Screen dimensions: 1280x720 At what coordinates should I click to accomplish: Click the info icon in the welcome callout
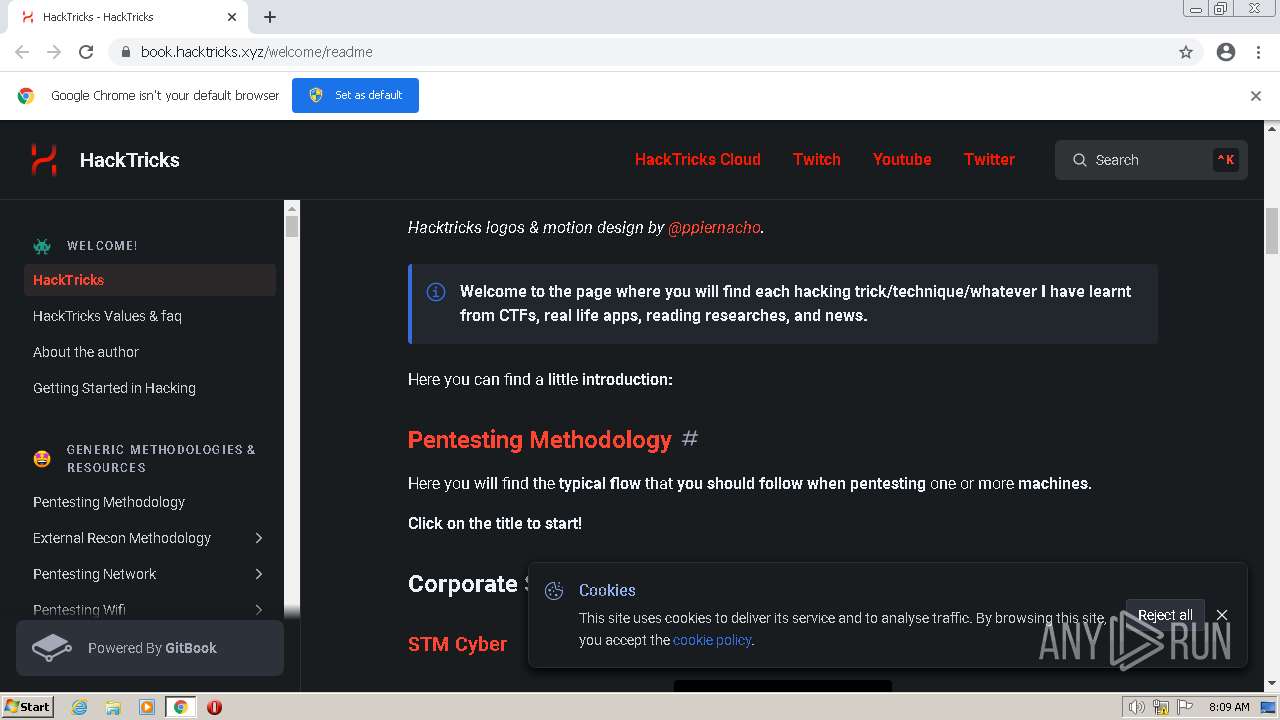pos(436,292)
